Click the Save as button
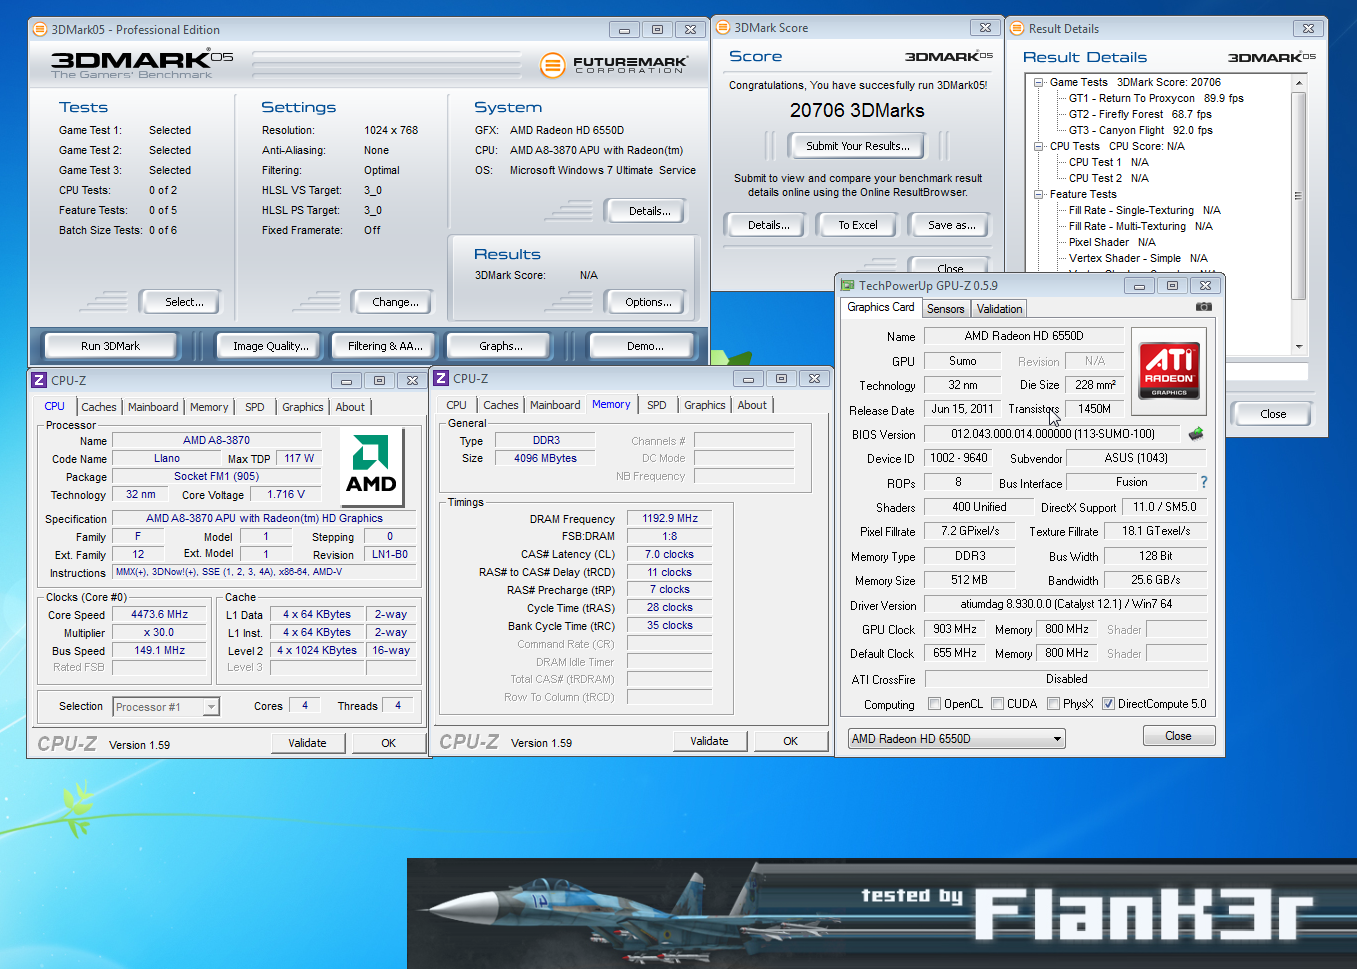The width and height of the screenshot is (1357, 969). (x=951, y=225)
